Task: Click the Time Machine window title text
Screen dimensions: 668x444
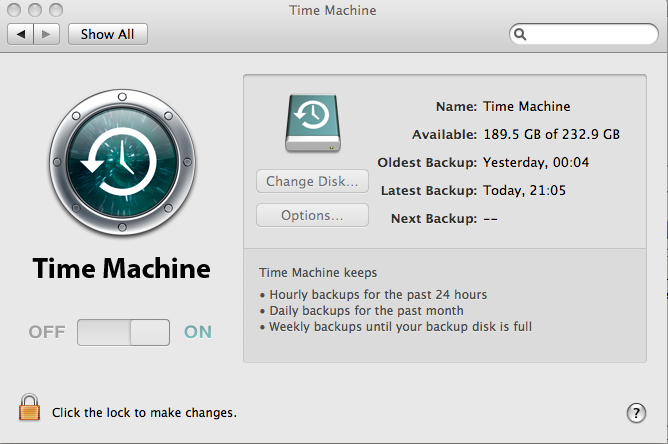Action: click(x=333, y=9)
